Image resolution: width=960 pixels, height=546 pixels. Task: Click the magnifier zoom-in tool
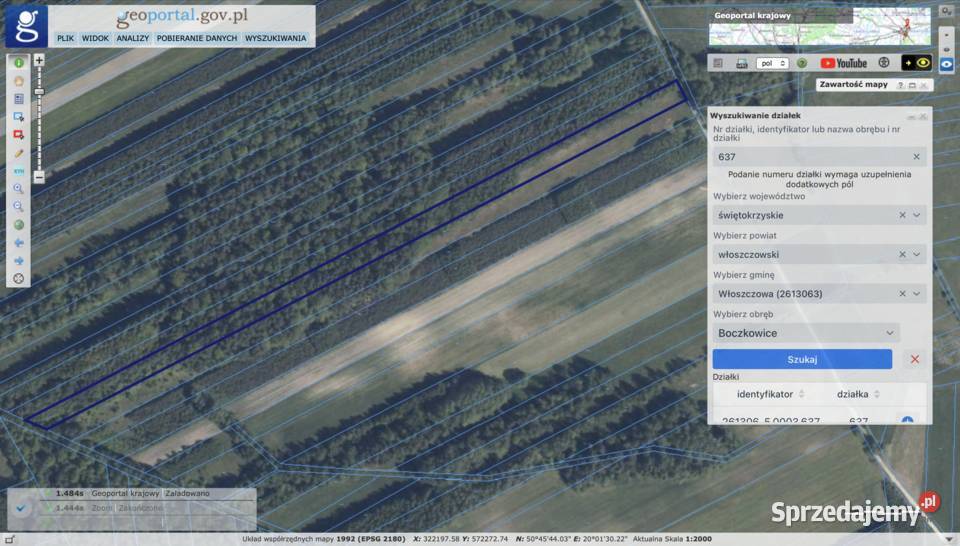pyautogui.click(x=18, y=188)
